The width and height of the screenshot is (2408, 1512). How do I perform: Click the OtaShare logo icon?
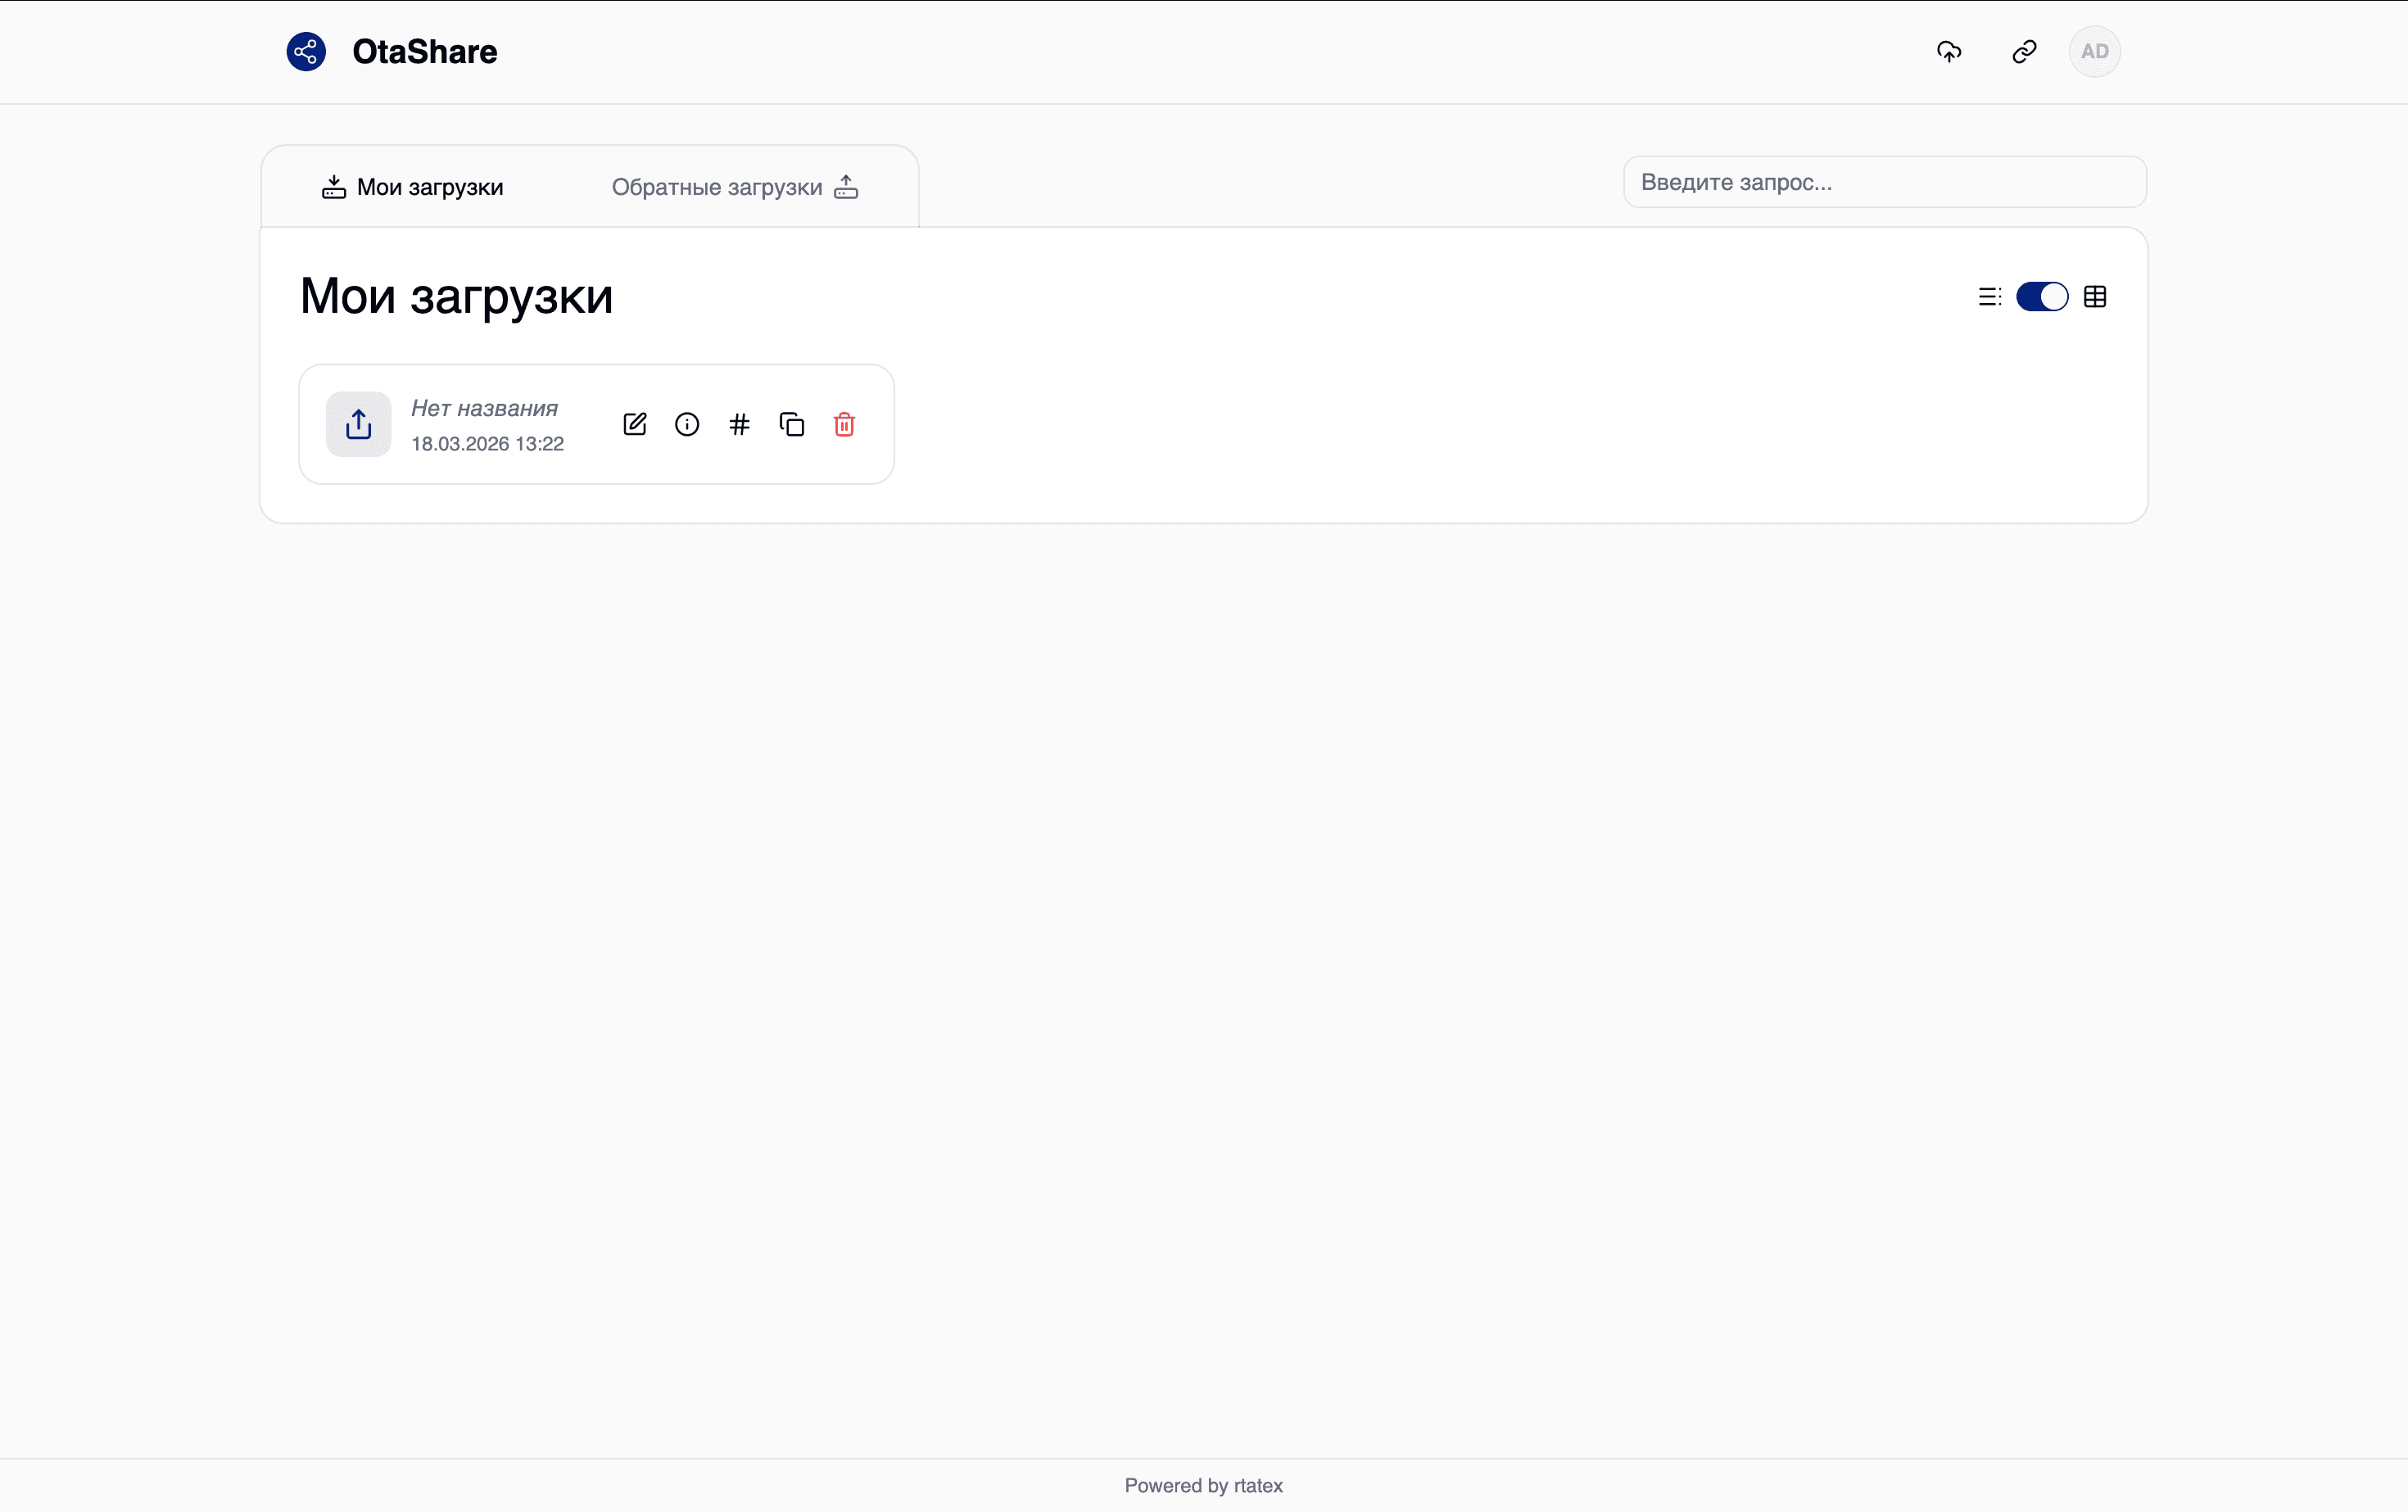pos(306,51)
